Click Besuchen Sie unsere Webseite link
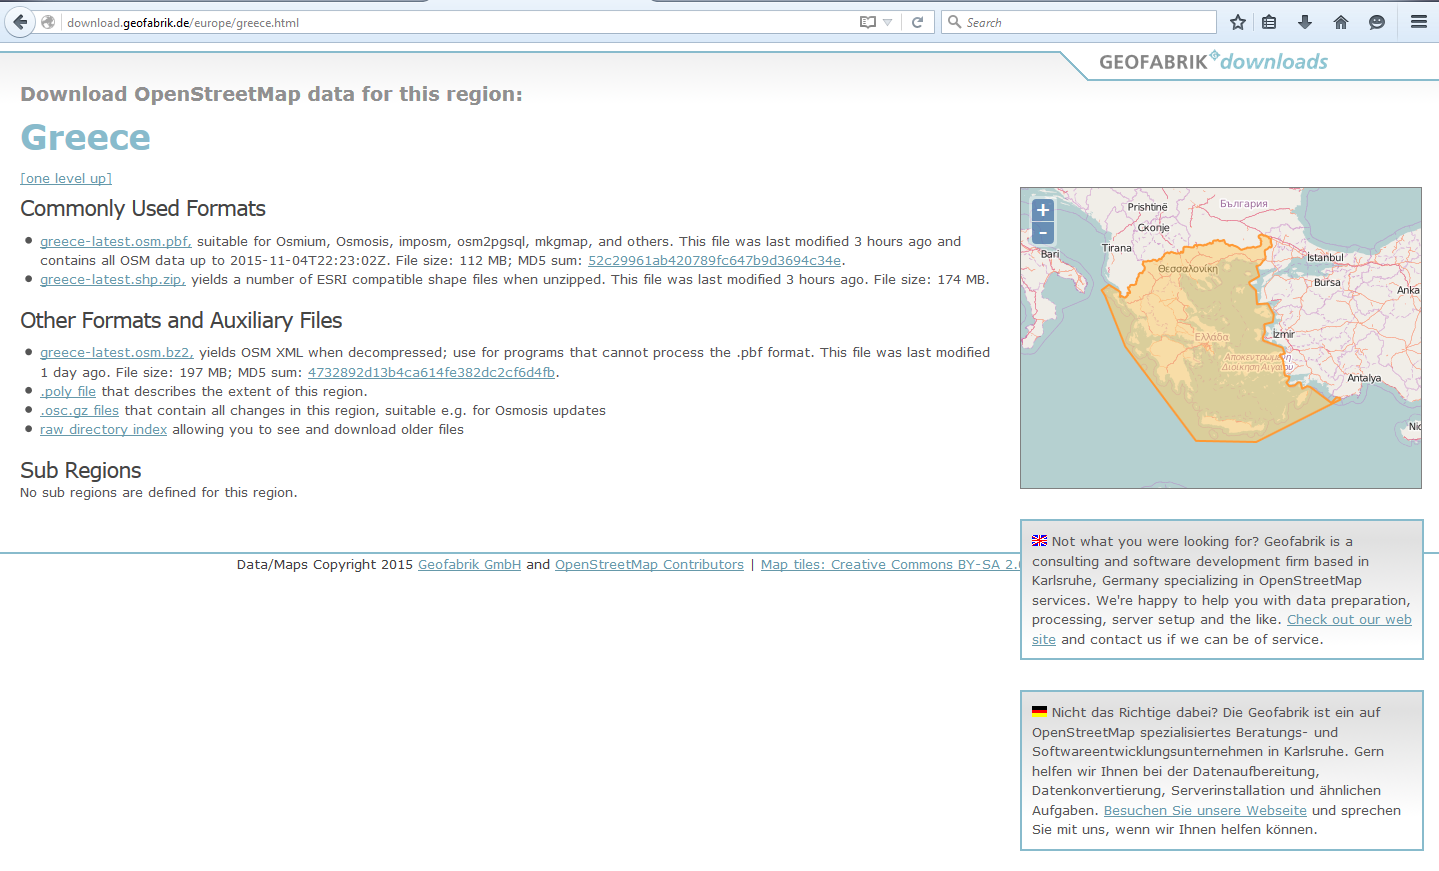1439x871 pixels. click(x=1205, y=810)
